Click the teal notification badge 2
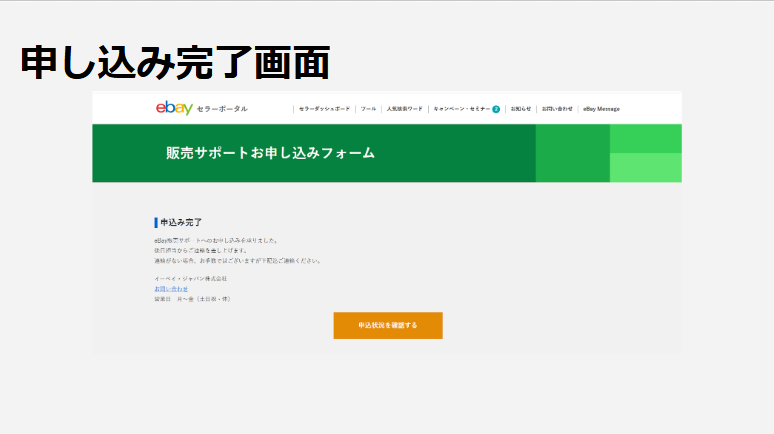Viewport: 774px width, 434px height. pyautogui.click(x=496, y=110)
